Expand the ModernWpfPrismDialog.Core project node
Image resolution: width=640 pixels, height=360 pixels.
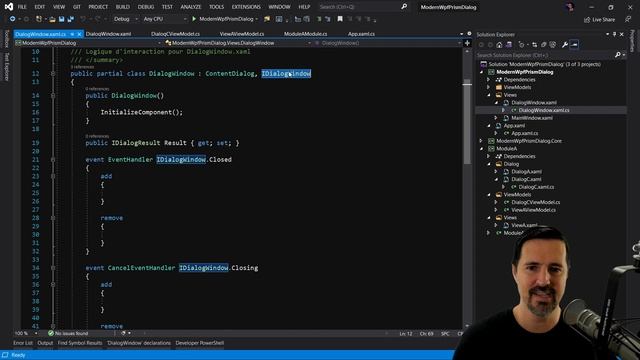click(x=481, y=141)
